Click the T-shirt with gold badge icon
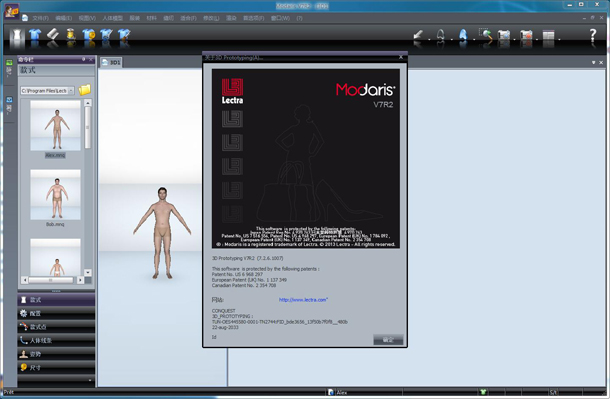The width and height of the screenshot is (610, 399). (89, 35)
